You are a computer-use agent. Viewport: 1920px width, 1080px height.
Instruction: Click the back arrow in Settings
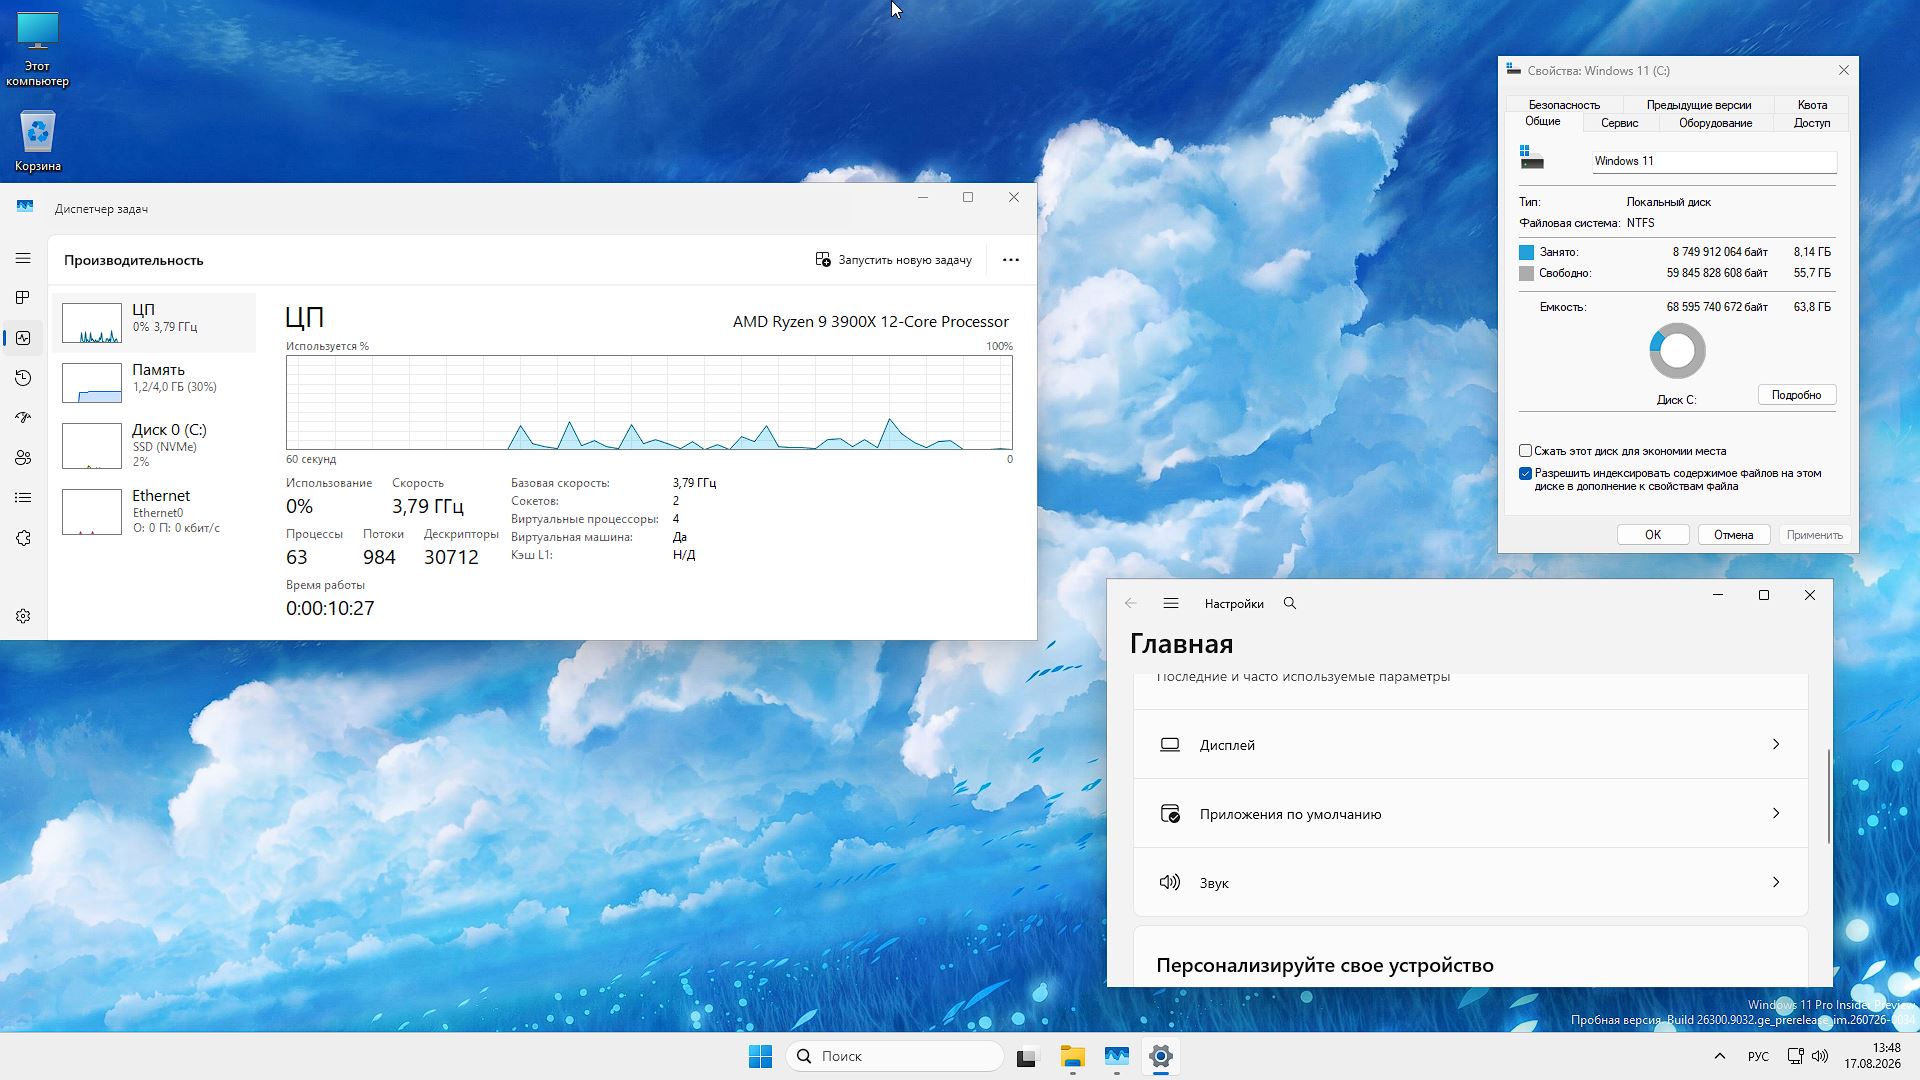[1131, 604]
